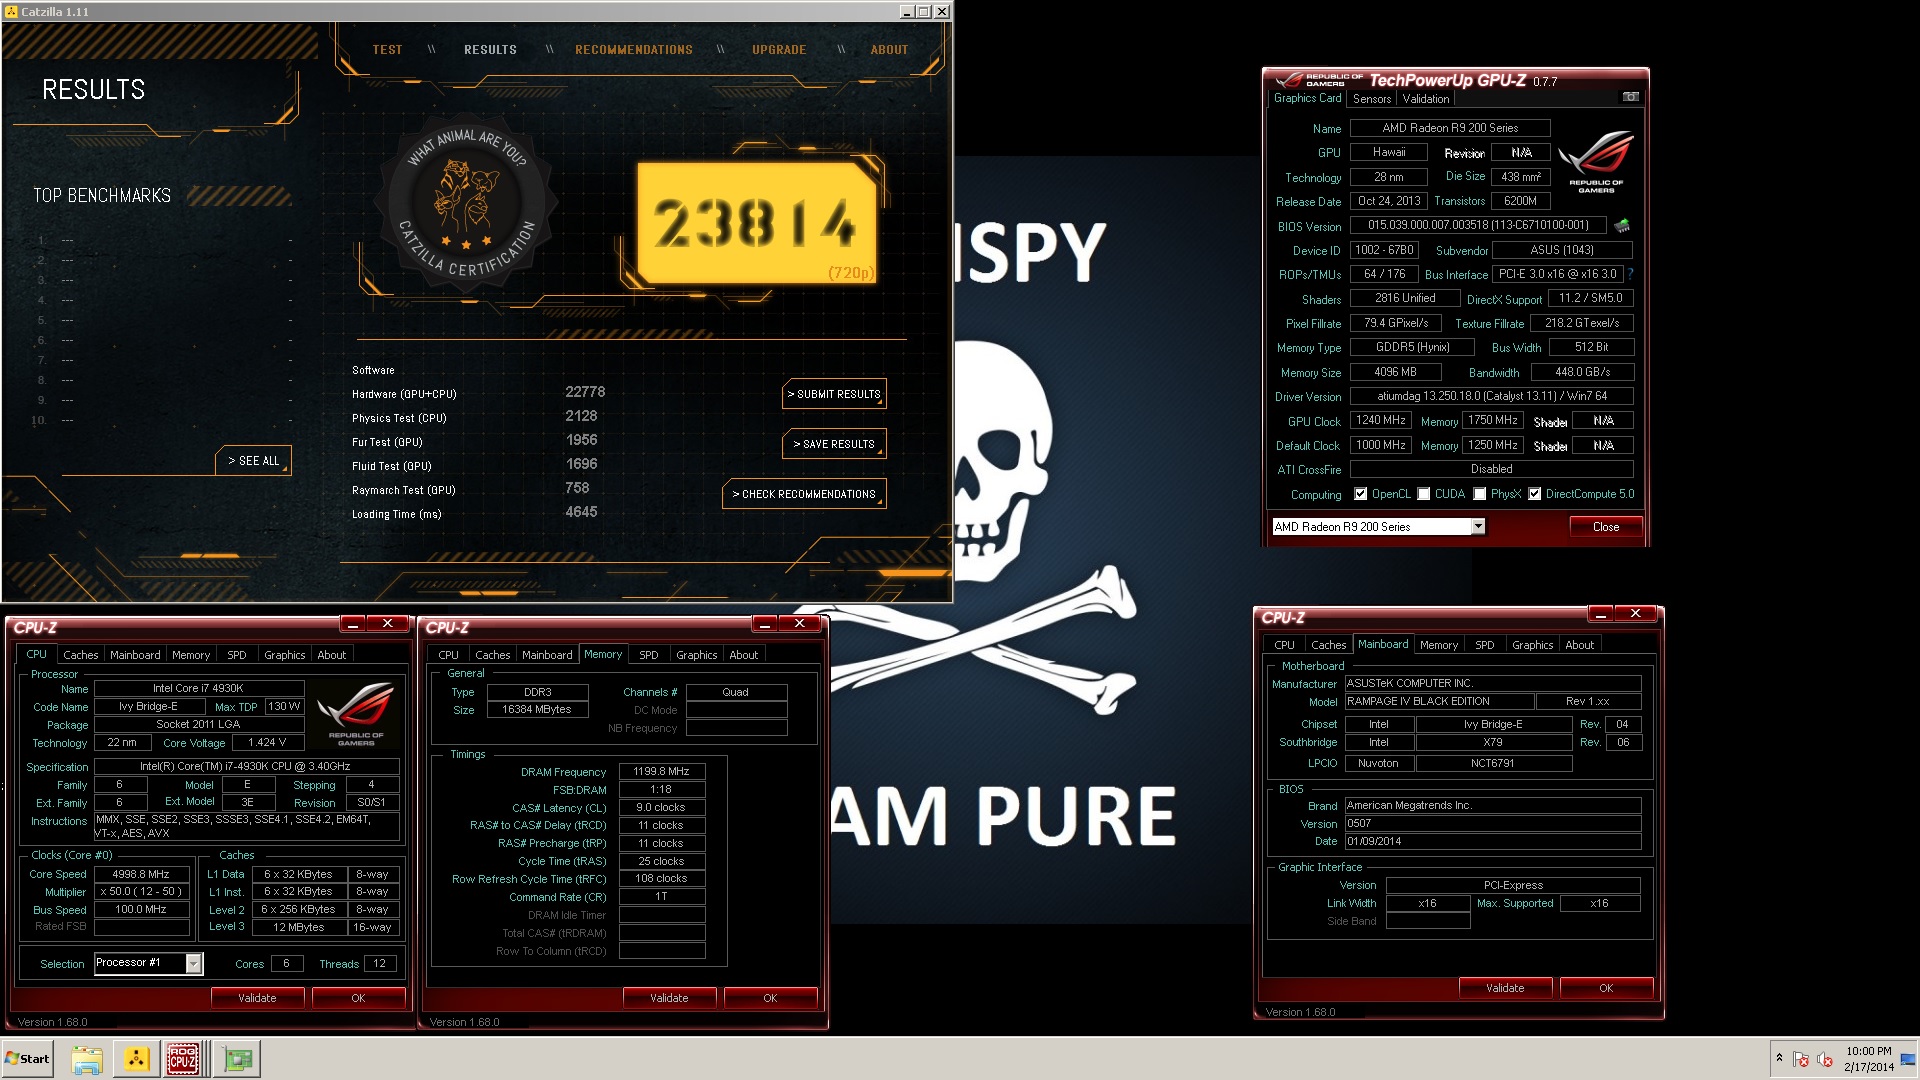Click DRAM Frequency value '1199.8 MHz'

click(x=661, y=771)
